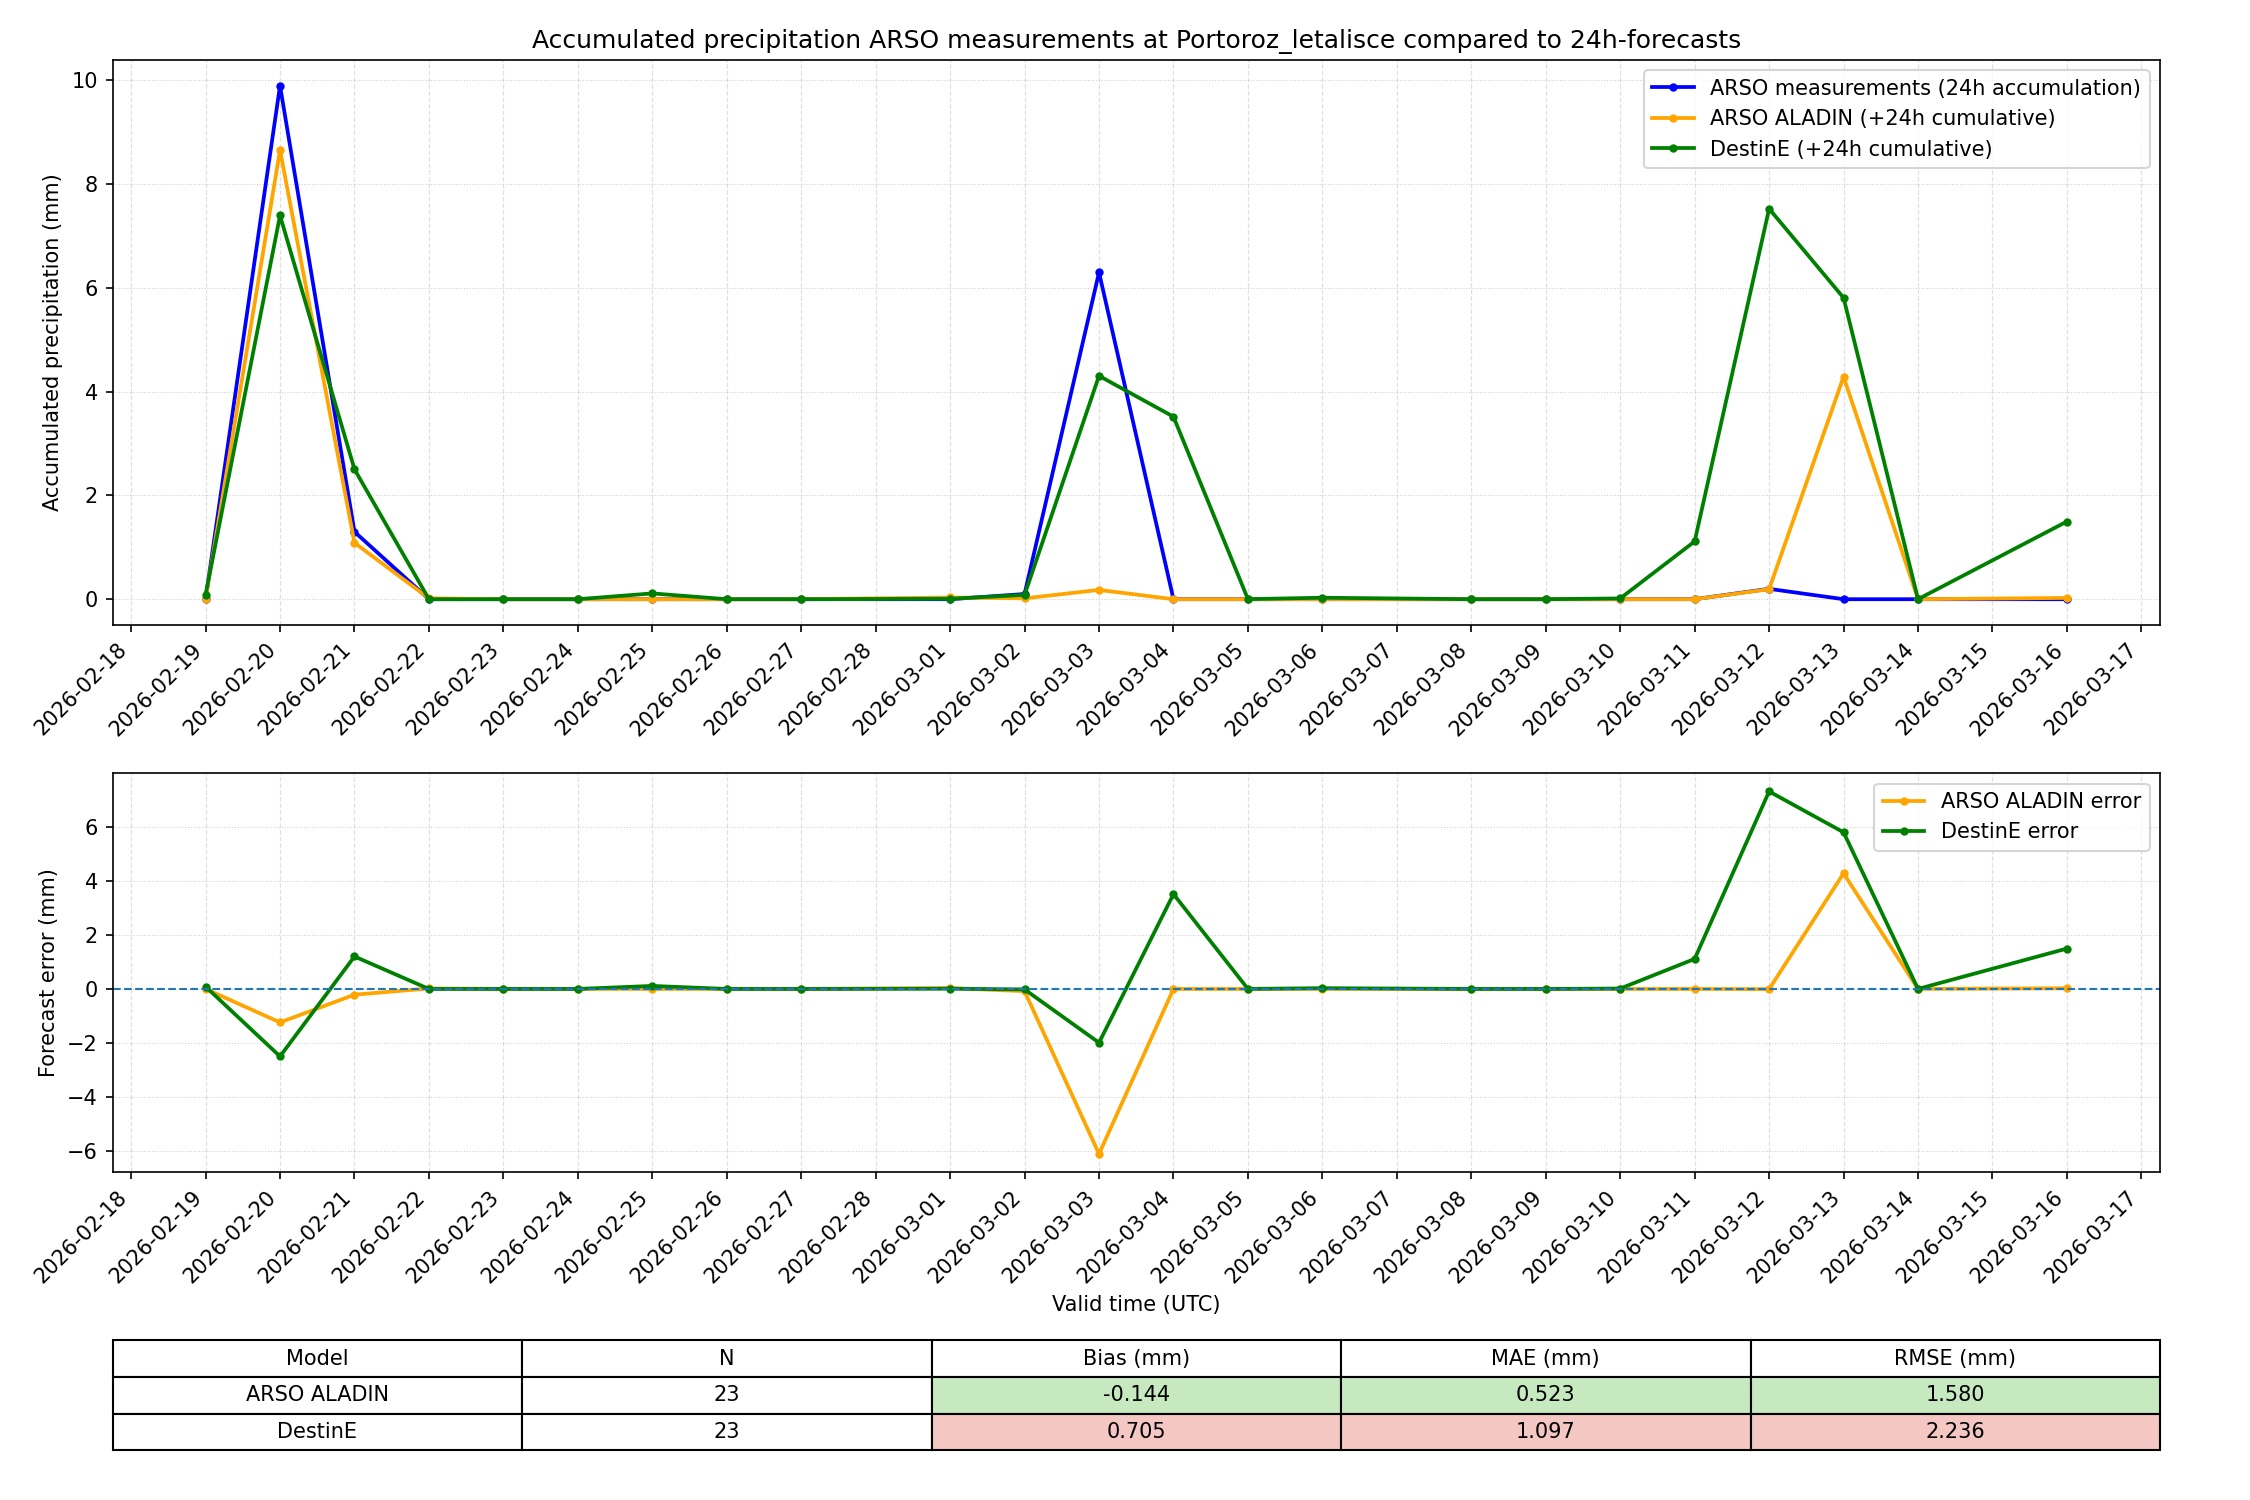Click the Valid time (UTC) axis label
The height and width of the screenshot is (1500, 2250).
tap(1136, 1304)
